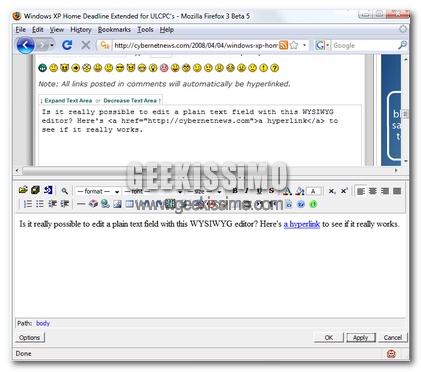Screen dimensions: 421x372
Task: Open the editor's blue help icon
Action: tap(301, 204)
